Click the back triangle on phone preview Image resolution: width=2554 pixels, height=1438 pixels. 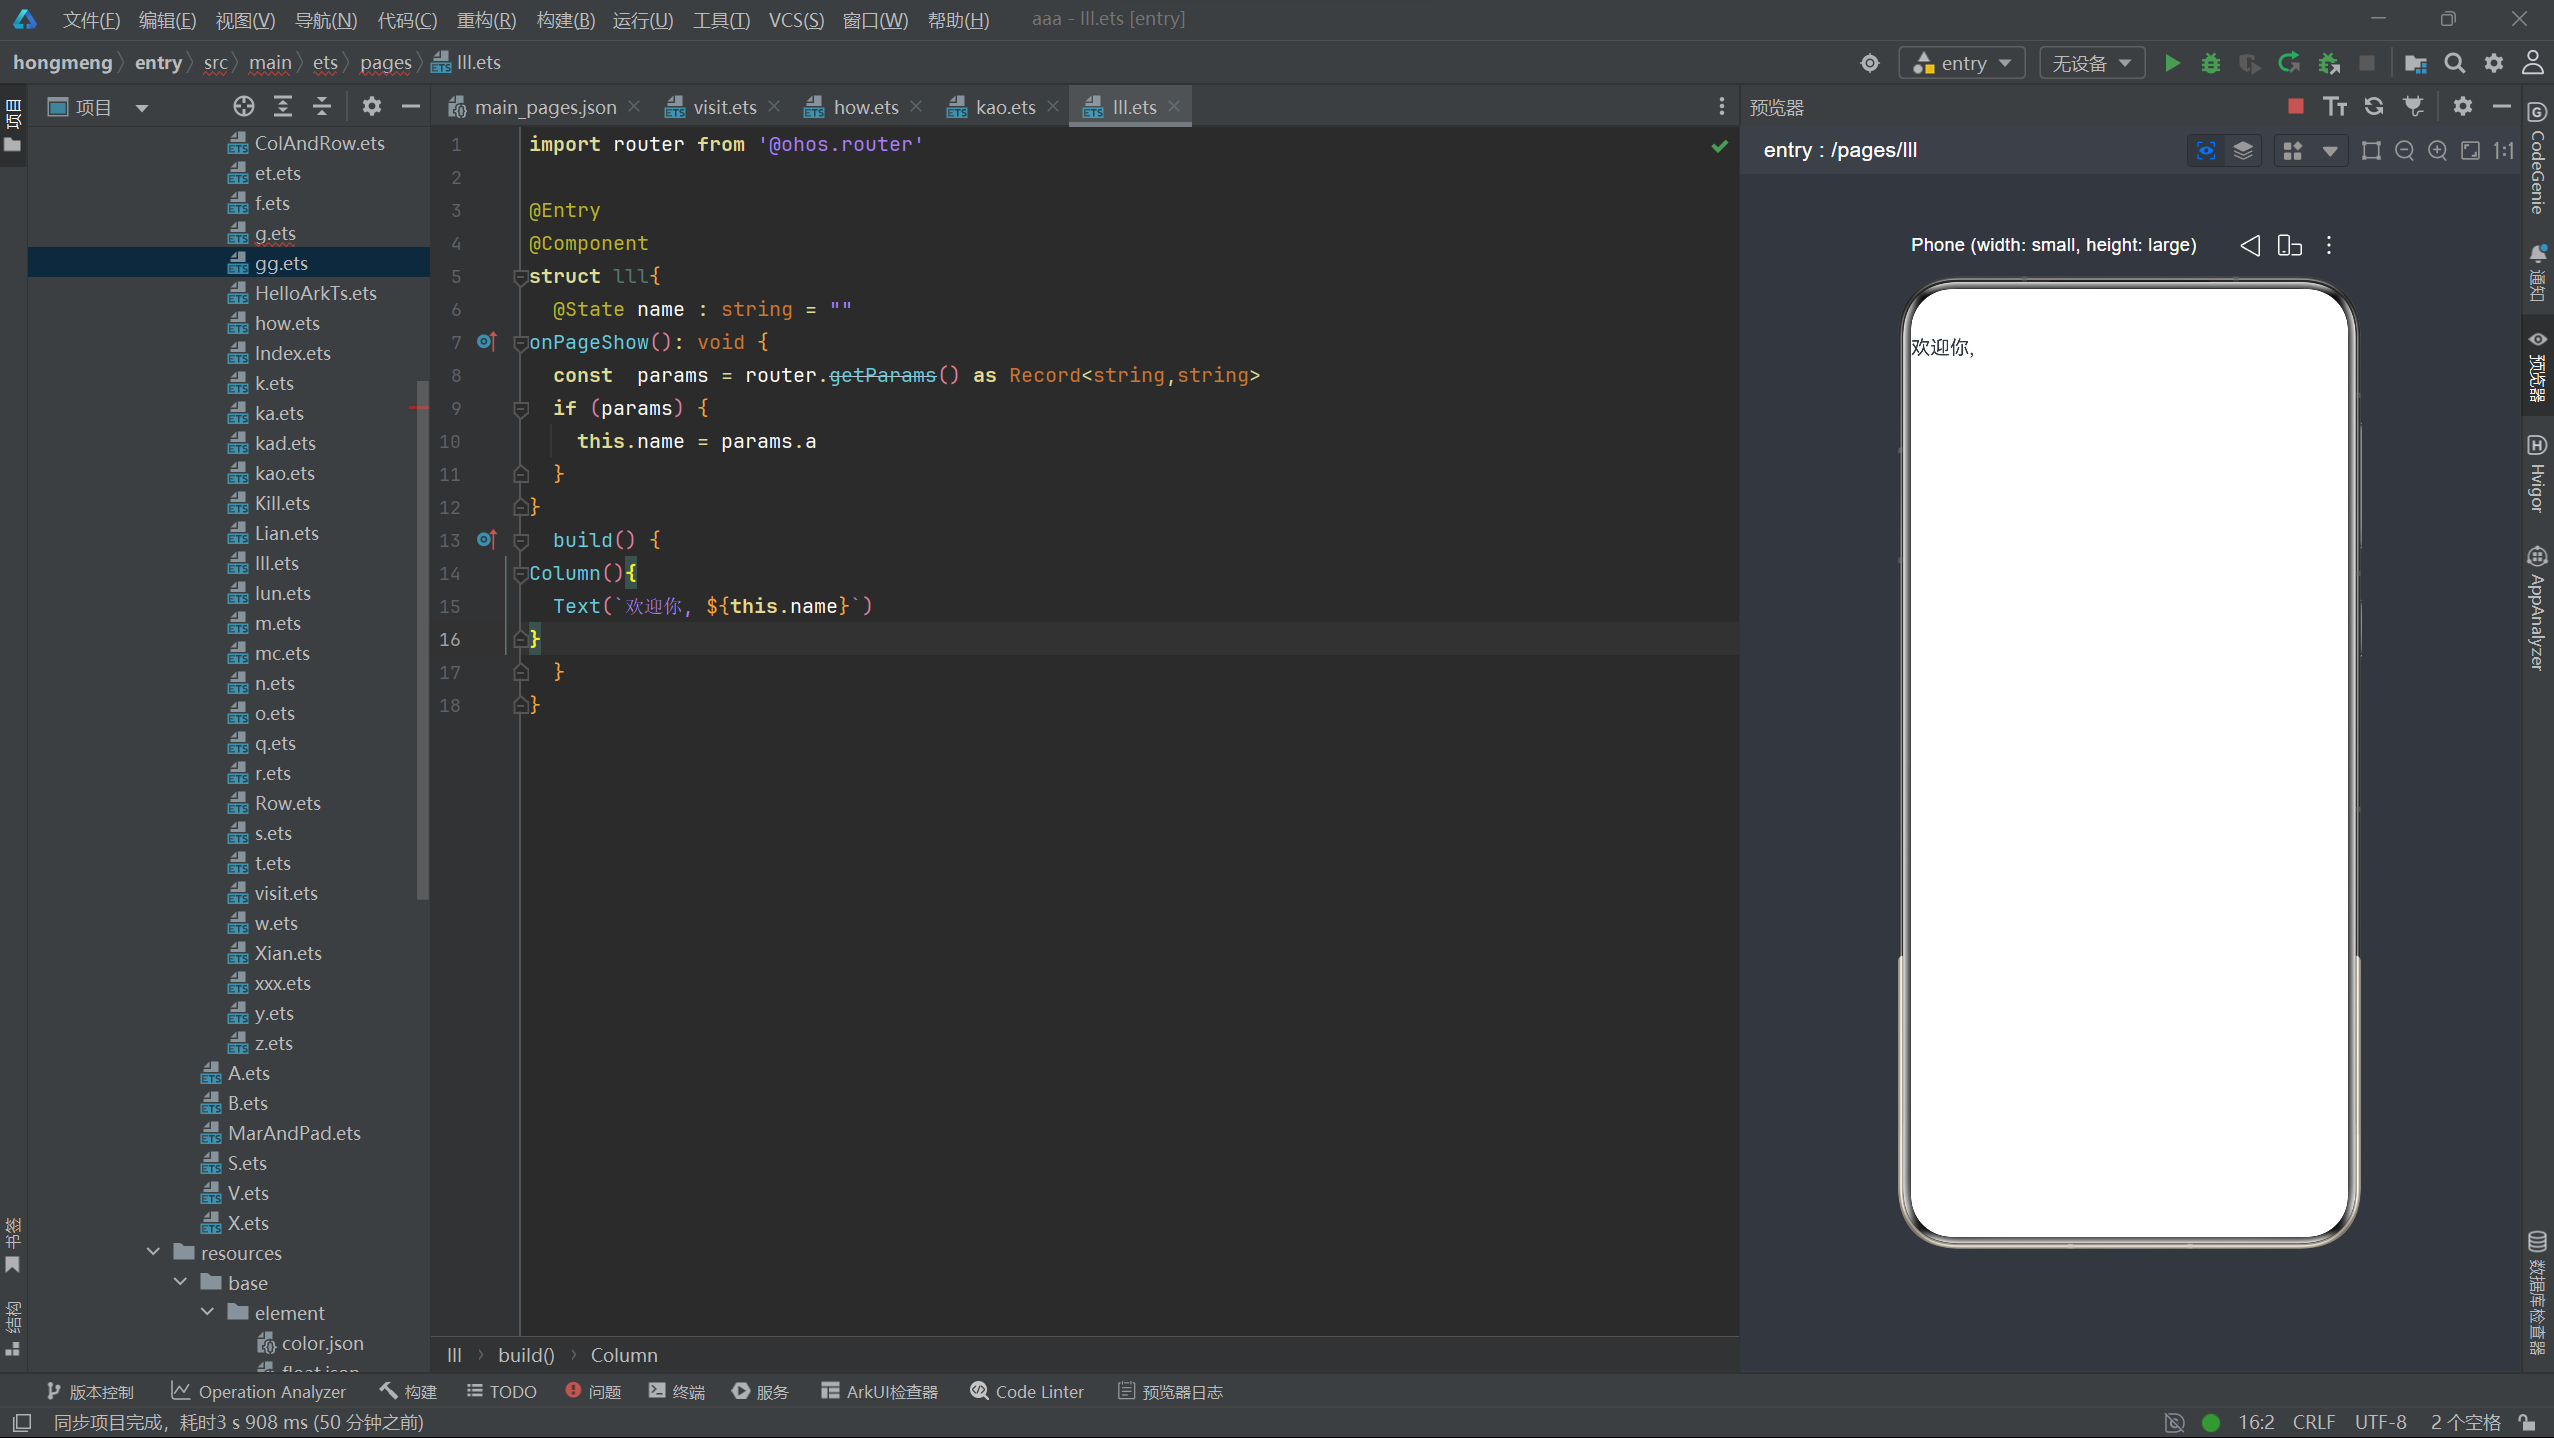pyautogui.click(x=2249, y=245)
